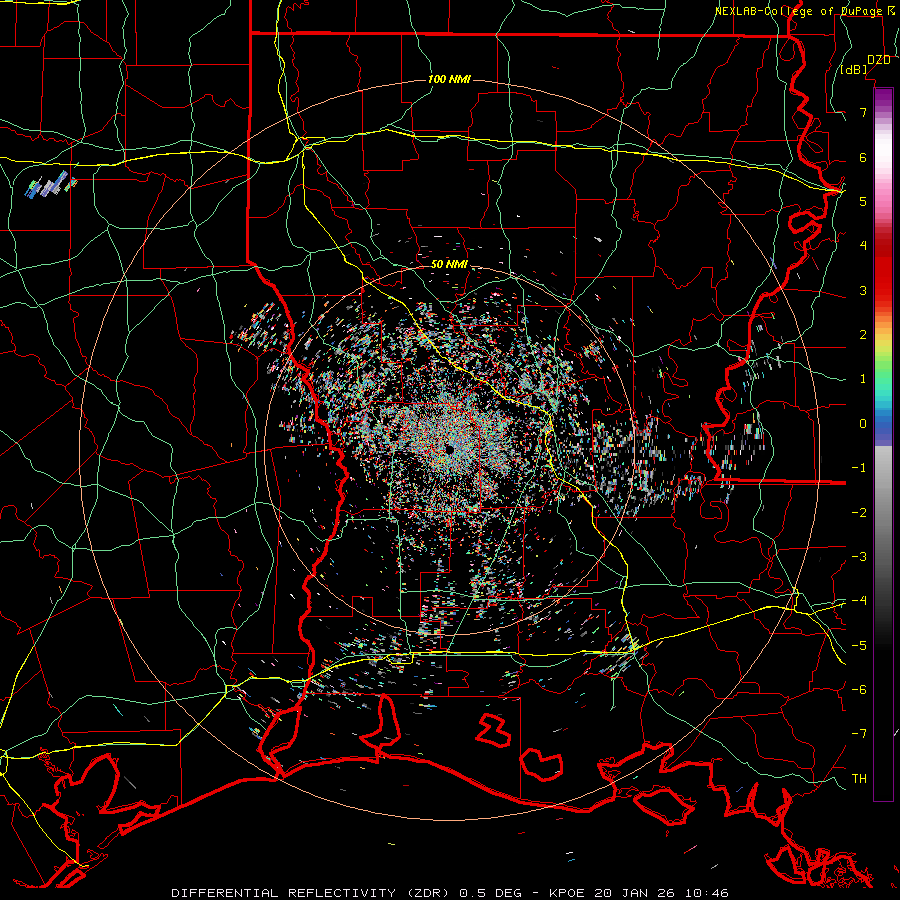Pick the 5 dB scale value
The image size is (900, 900).
[x=863, y=201]
